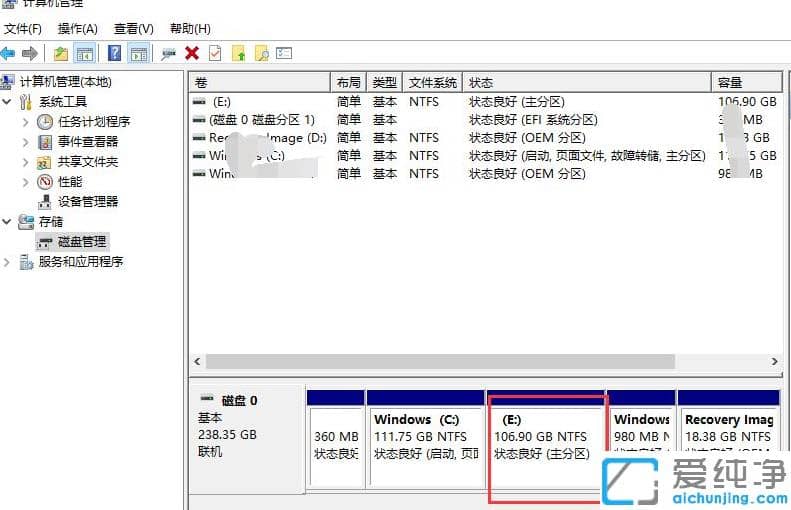The image size is (791, 510).
Task: Click the red X delete icon
Action: coord(192,53)
